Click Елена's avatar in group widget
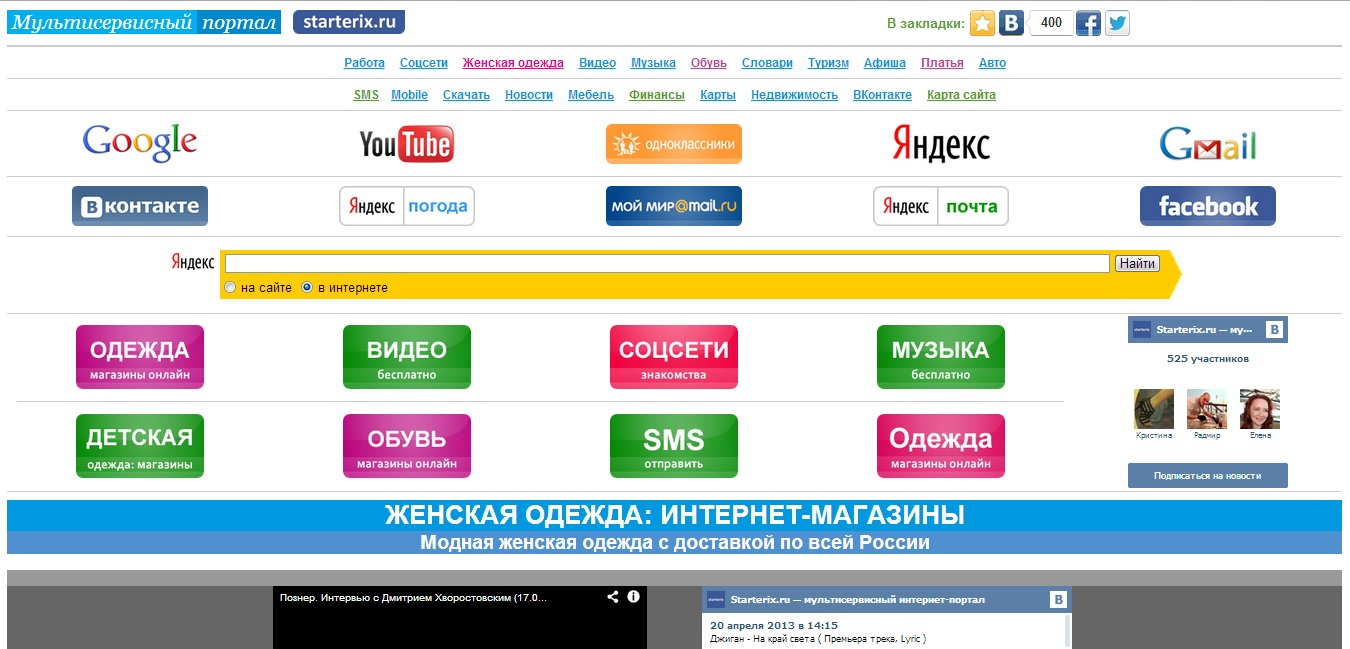The image size is (1350, 649). [x=1260, y=409]
